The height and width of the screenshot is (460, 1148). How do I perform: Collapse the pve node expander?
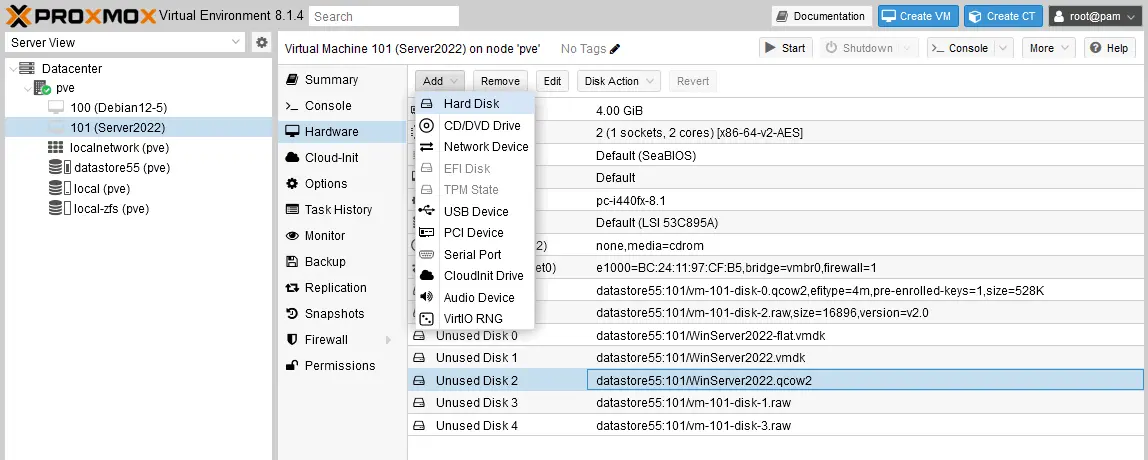point(28,89)
